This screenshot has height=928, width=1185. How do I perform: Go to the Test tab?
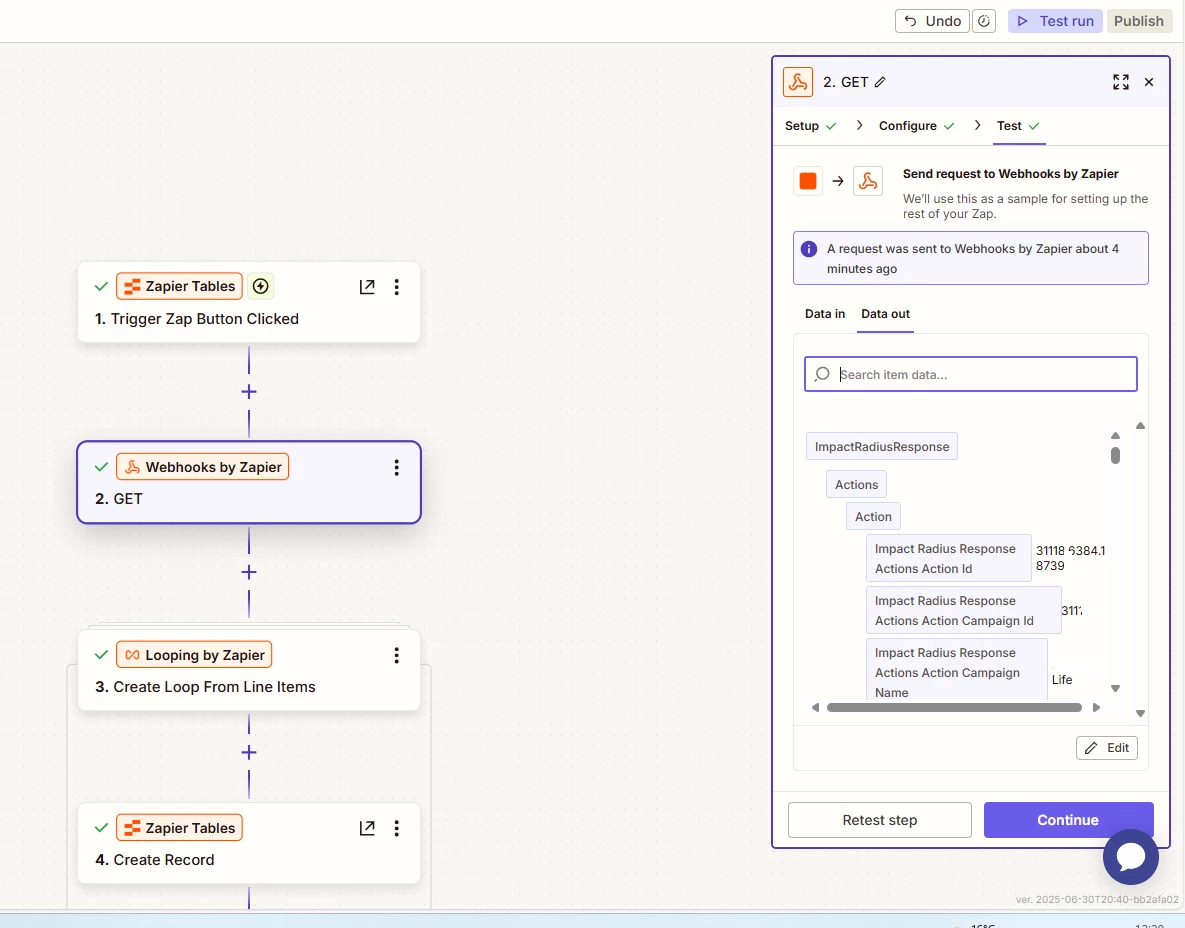[1018, 125]
